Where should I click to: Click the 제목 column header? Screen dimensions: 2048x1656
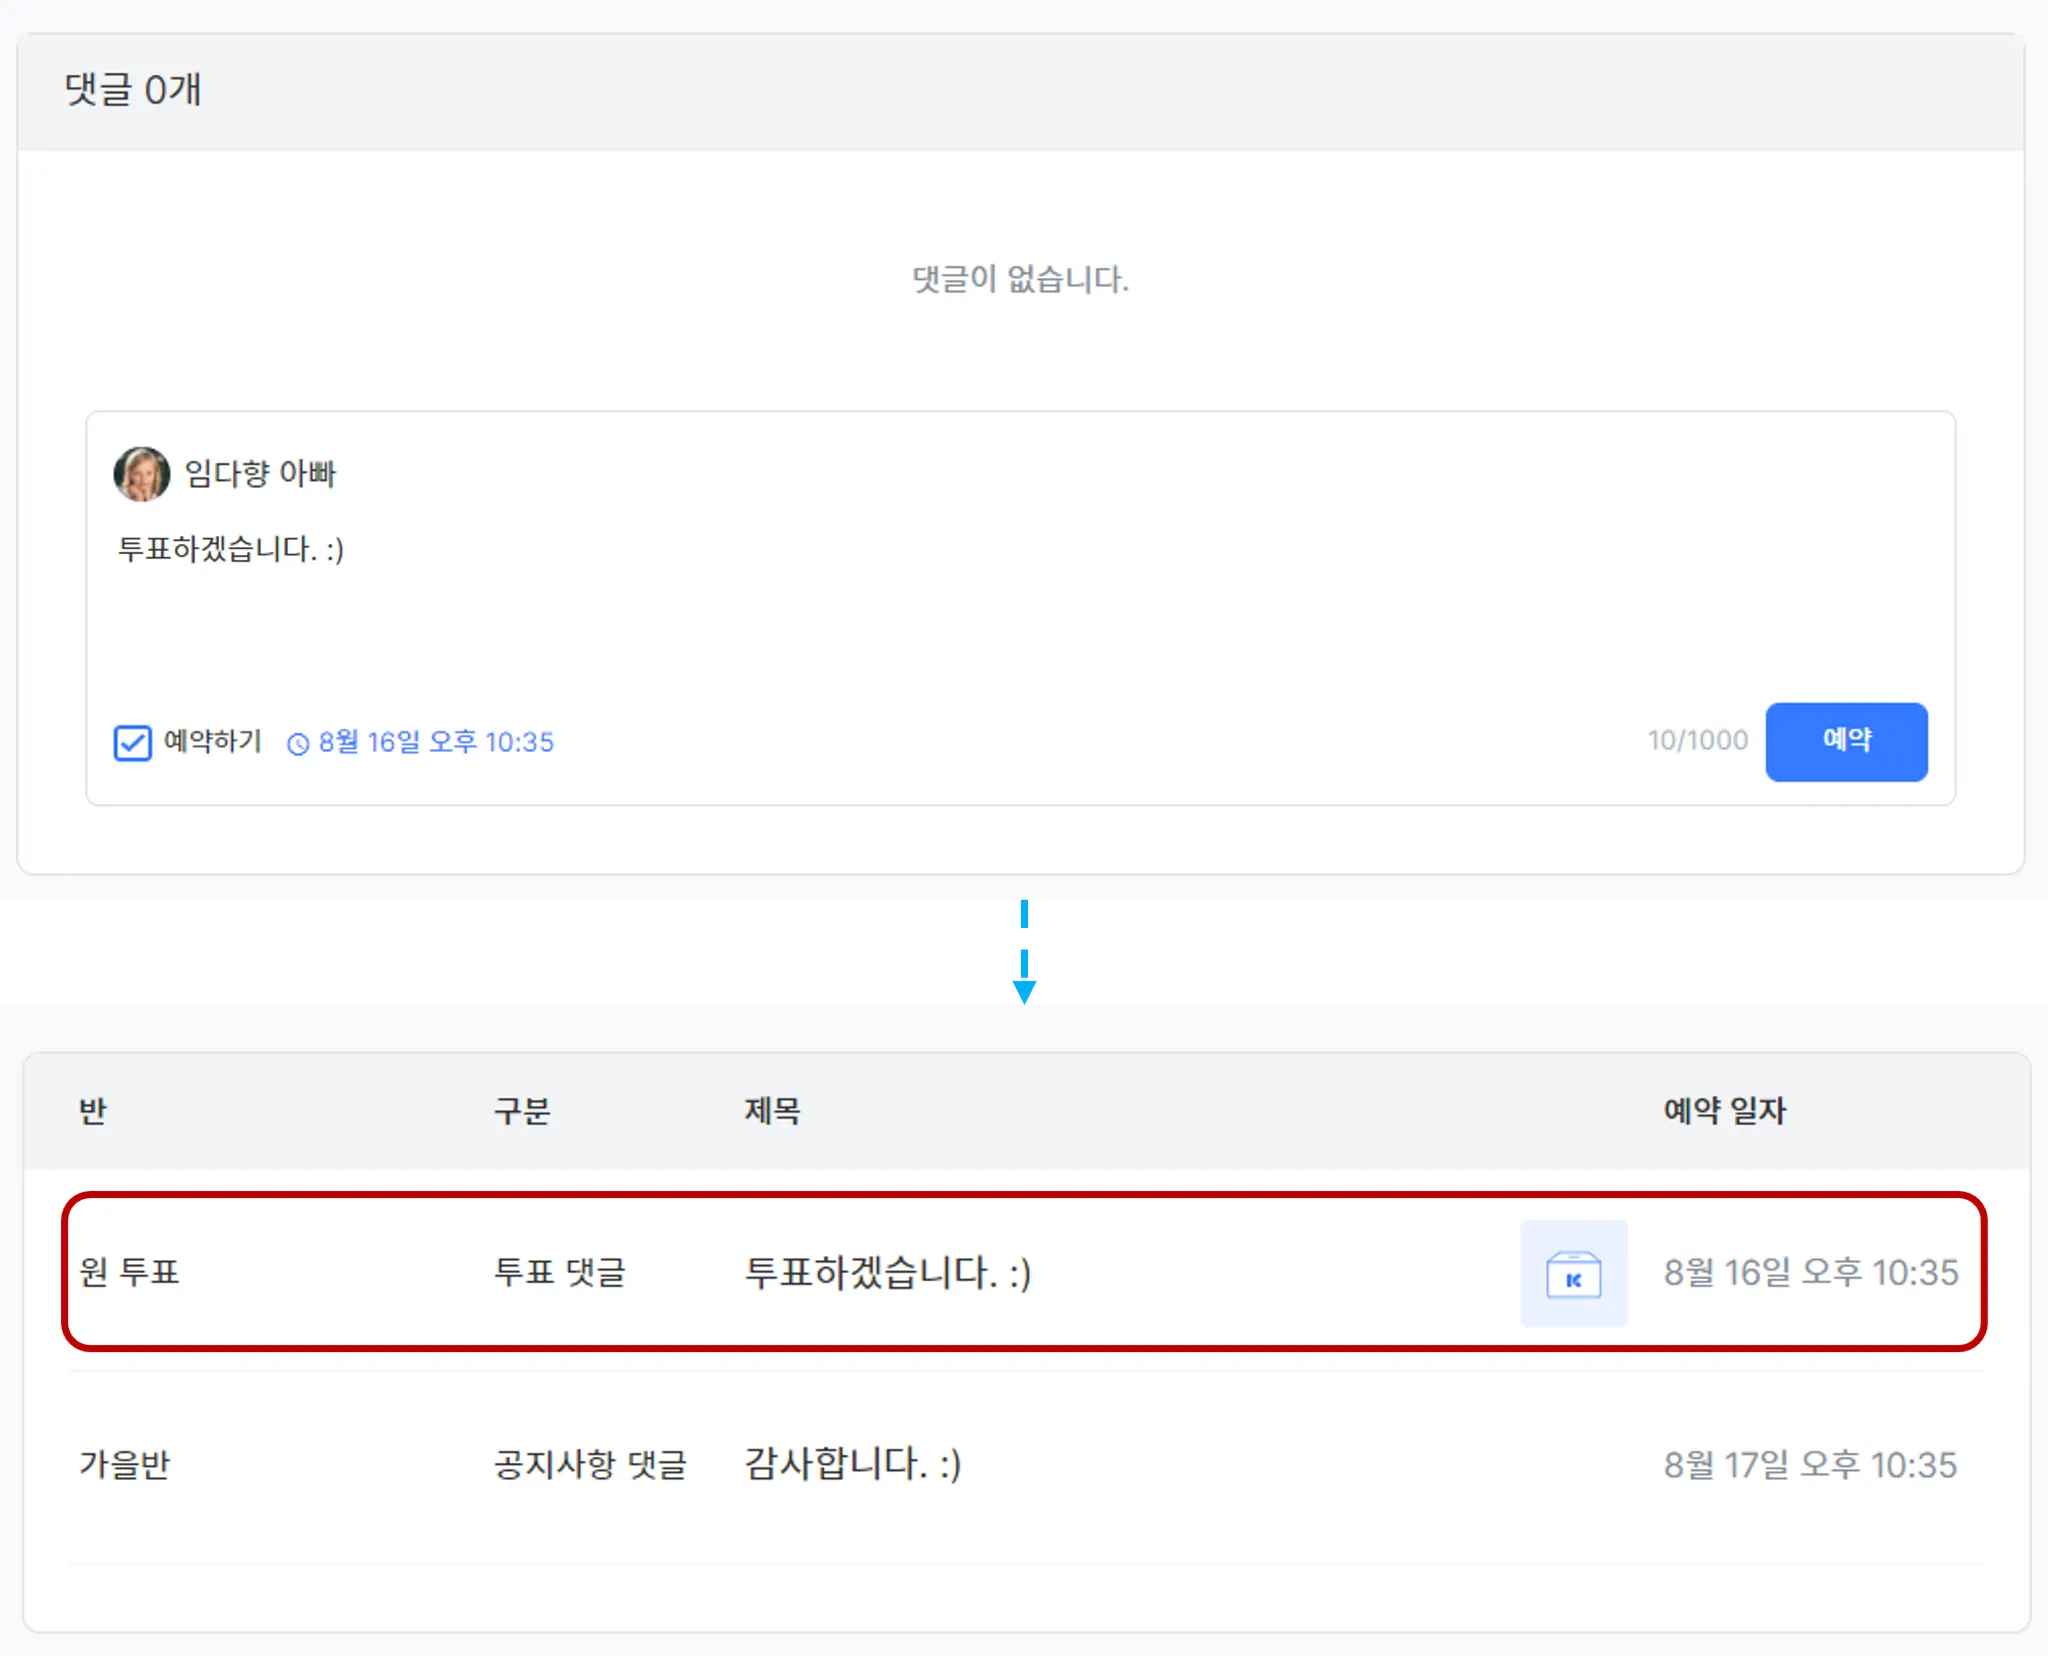point(772,1111)
